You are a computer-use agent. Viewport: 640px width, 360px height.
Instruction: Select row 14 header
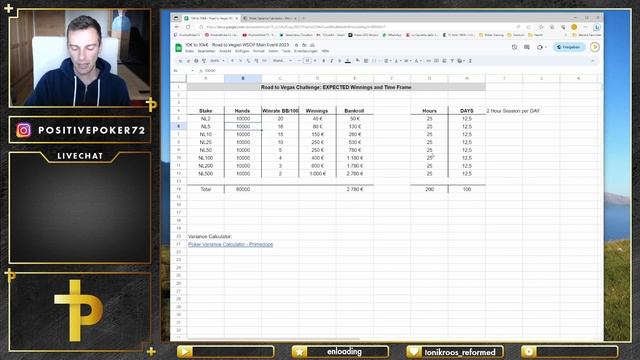[x=178, y=189]
